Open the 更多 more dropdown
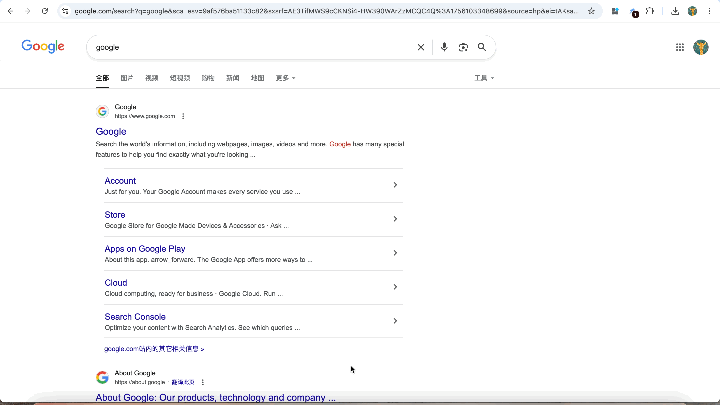The image size is (720, 405). (x=285, y=77)
